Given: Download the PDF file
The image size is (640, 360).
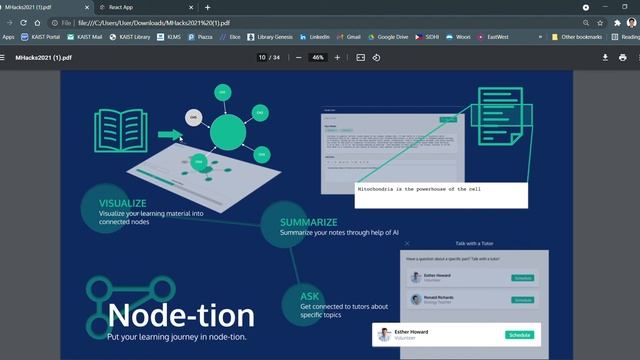Looking at the screenshot, I should pos(605,58).
